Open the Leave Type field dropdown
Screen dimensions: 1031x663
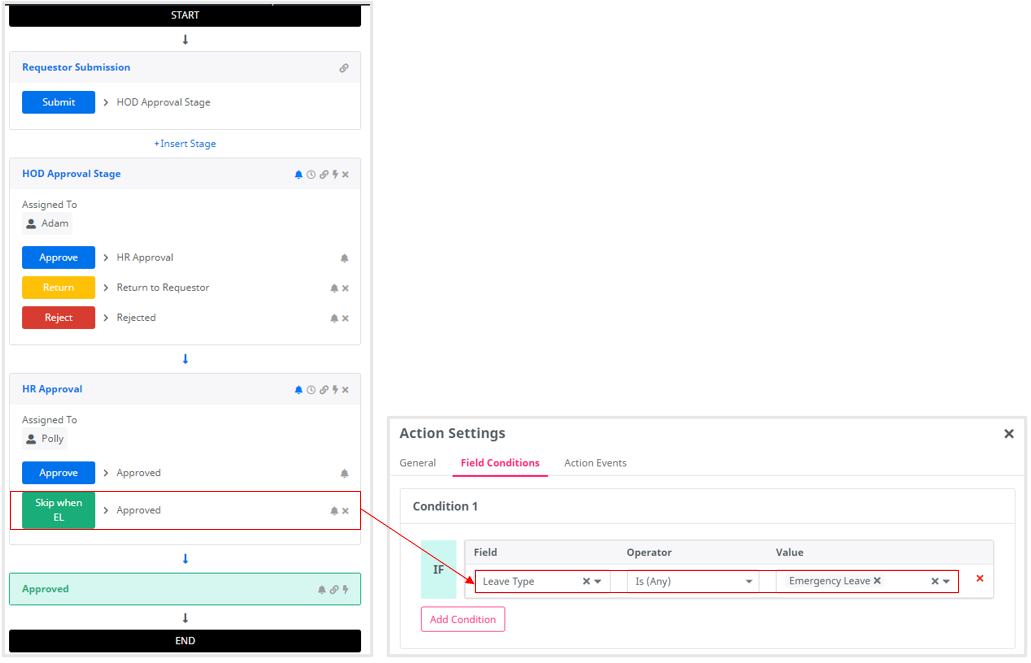tap(598, 581)
